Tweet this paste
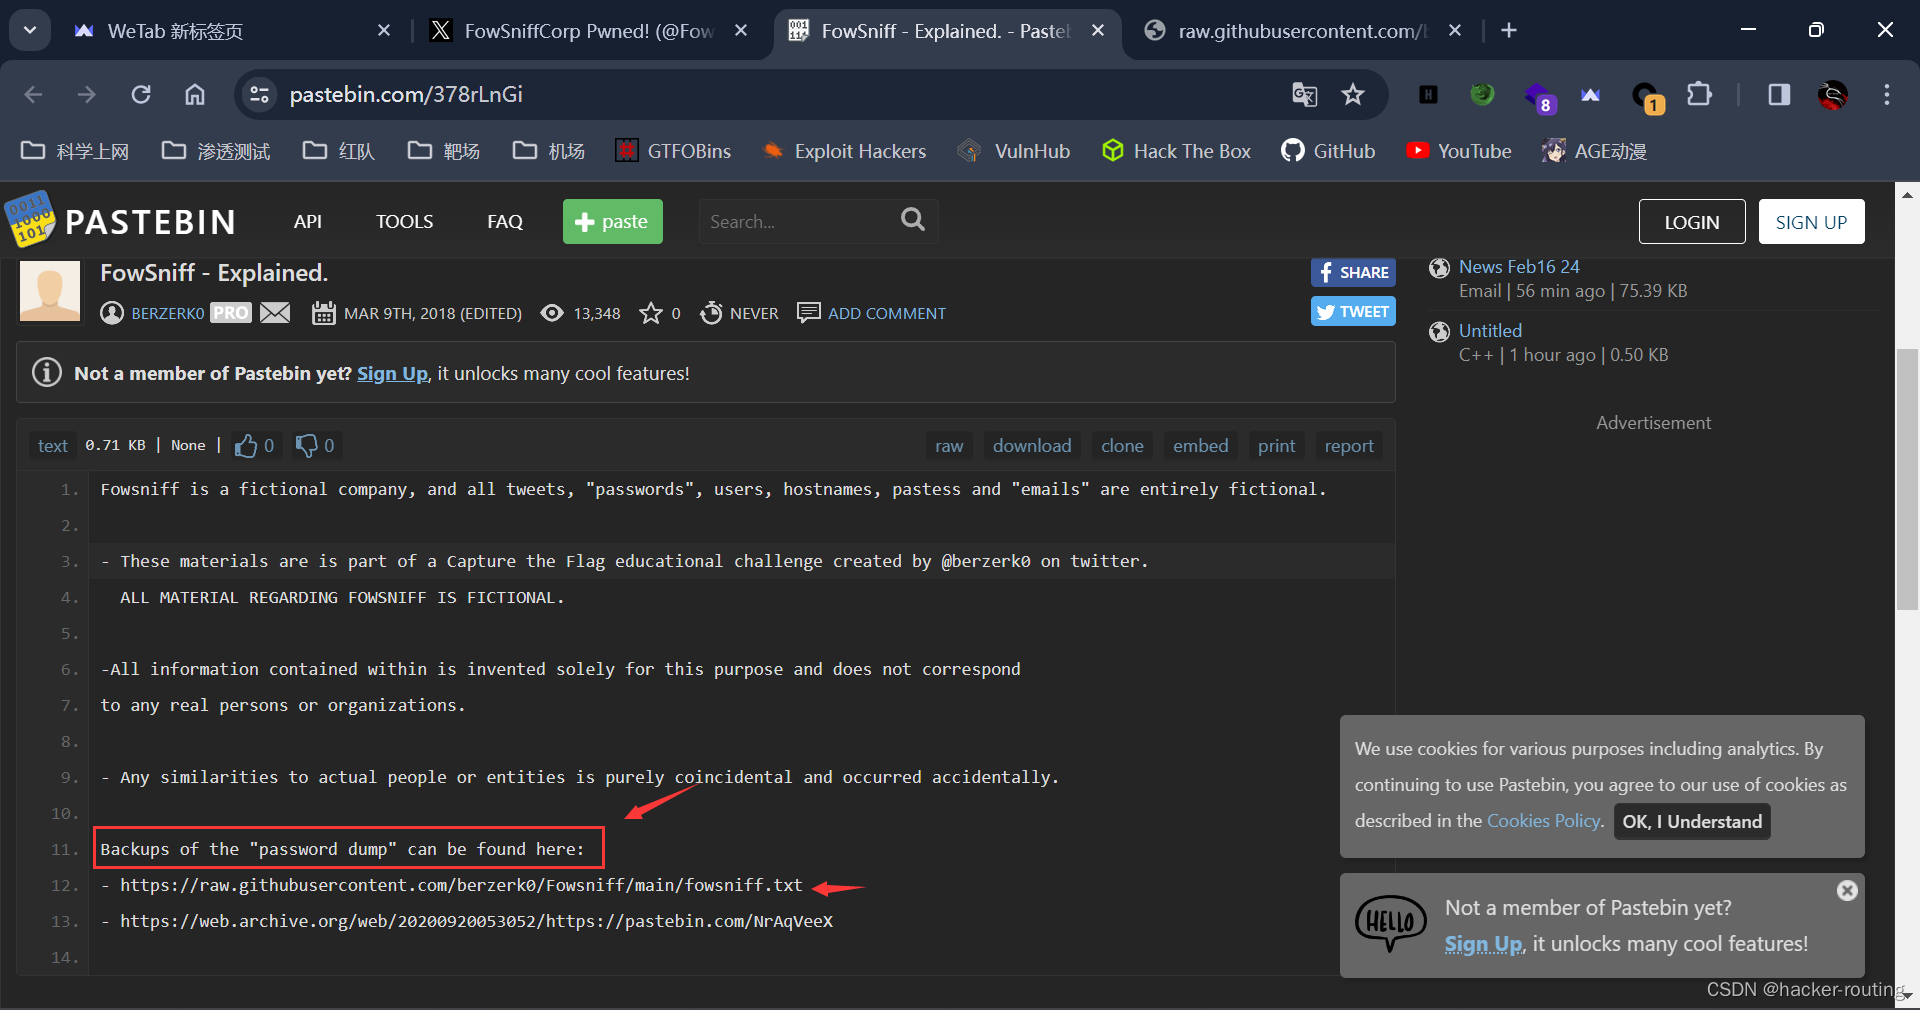Image resolution: width=1920 pixels, height=1010 pixels. pos(1353,312)
